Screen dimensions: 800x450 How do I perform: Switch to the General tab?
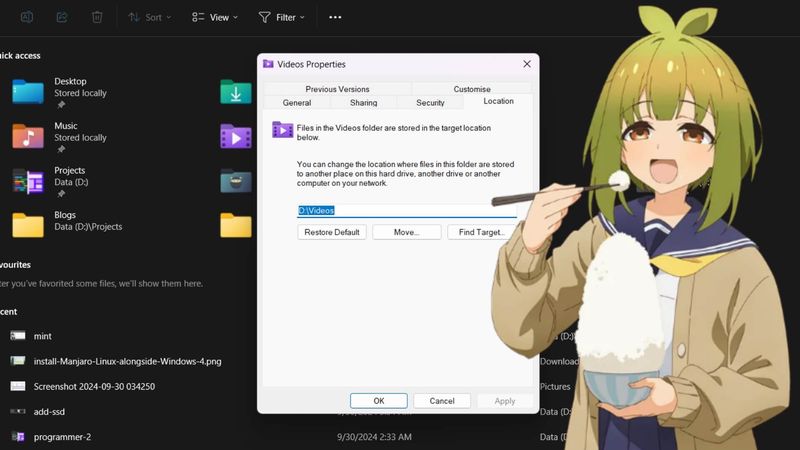pyautogui.click(x=297, y=102)
